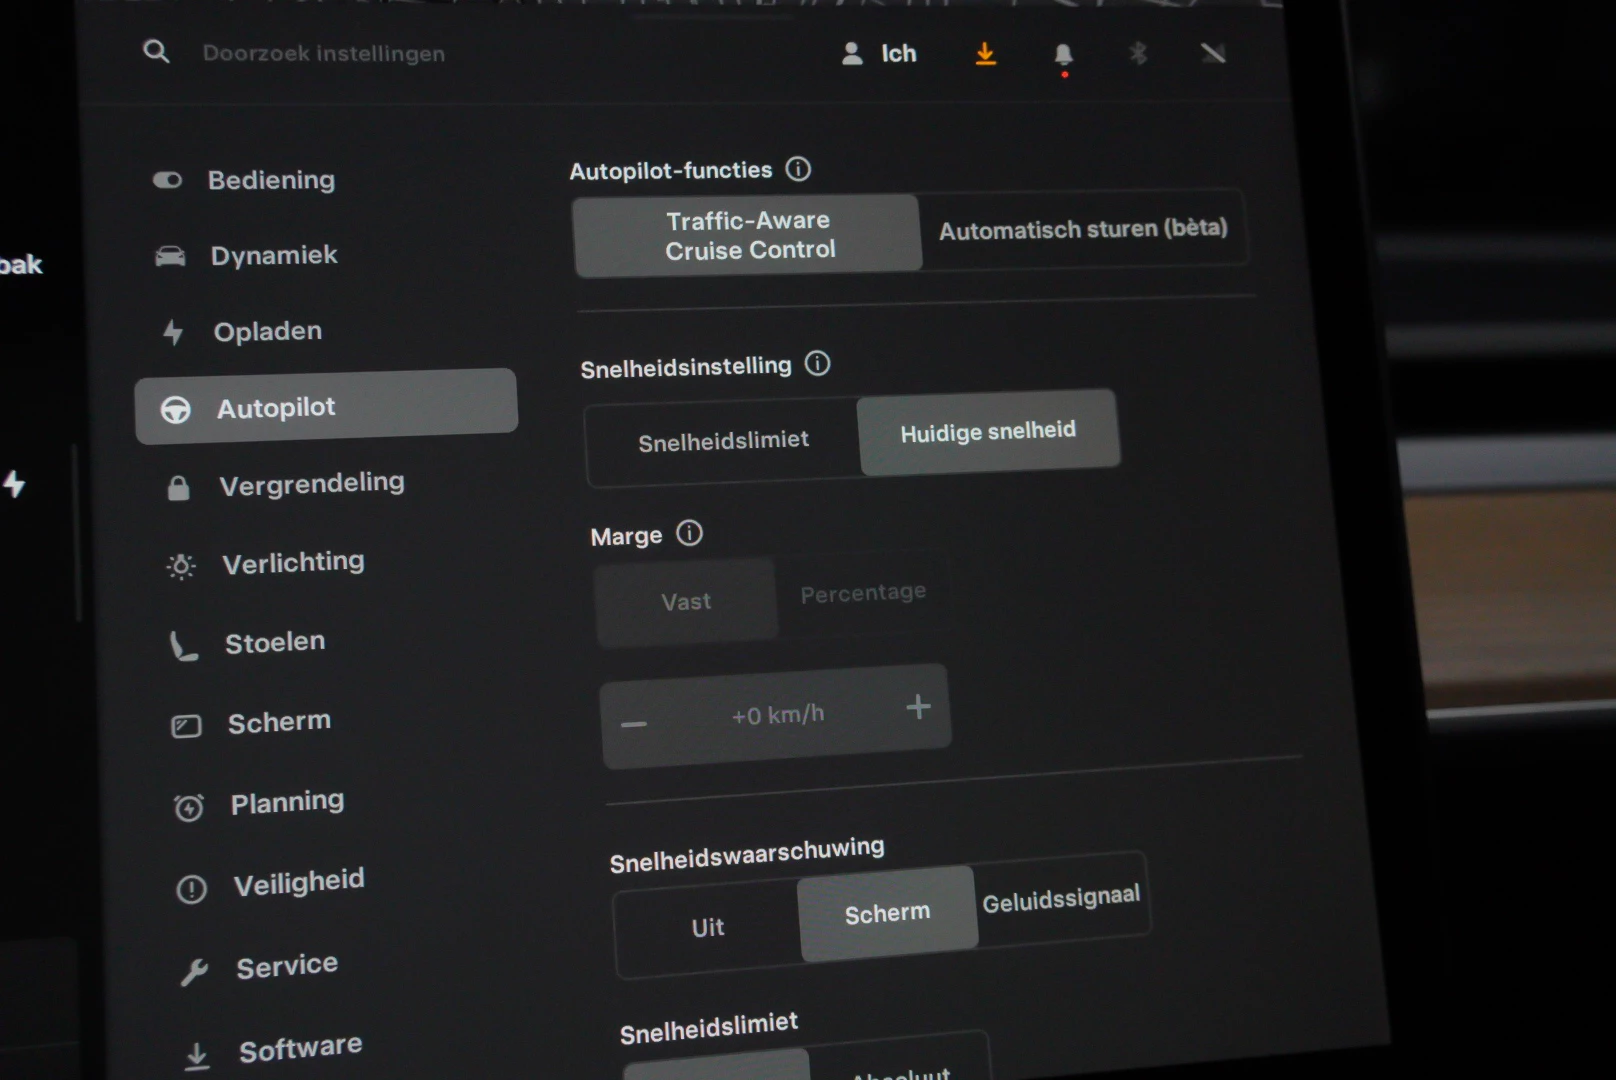1616x1080 pixels.
Task: Turn Snelheidswaarschuwing to Uit
Action: (x=708, y=928)
